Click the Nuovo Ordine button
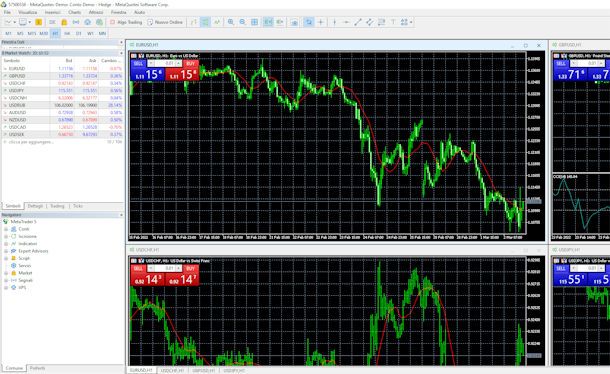 (x=165, y=22)
